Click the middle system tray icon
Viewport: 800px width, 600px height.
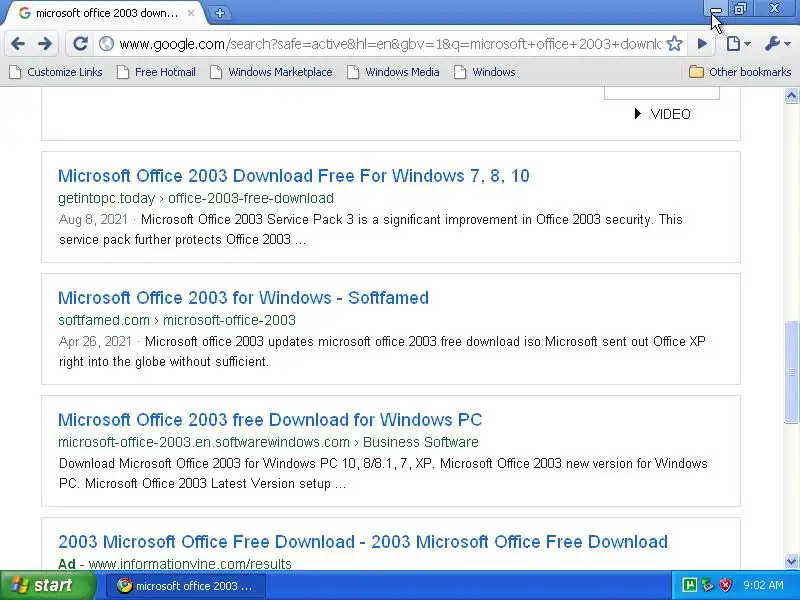coord(707,585)
